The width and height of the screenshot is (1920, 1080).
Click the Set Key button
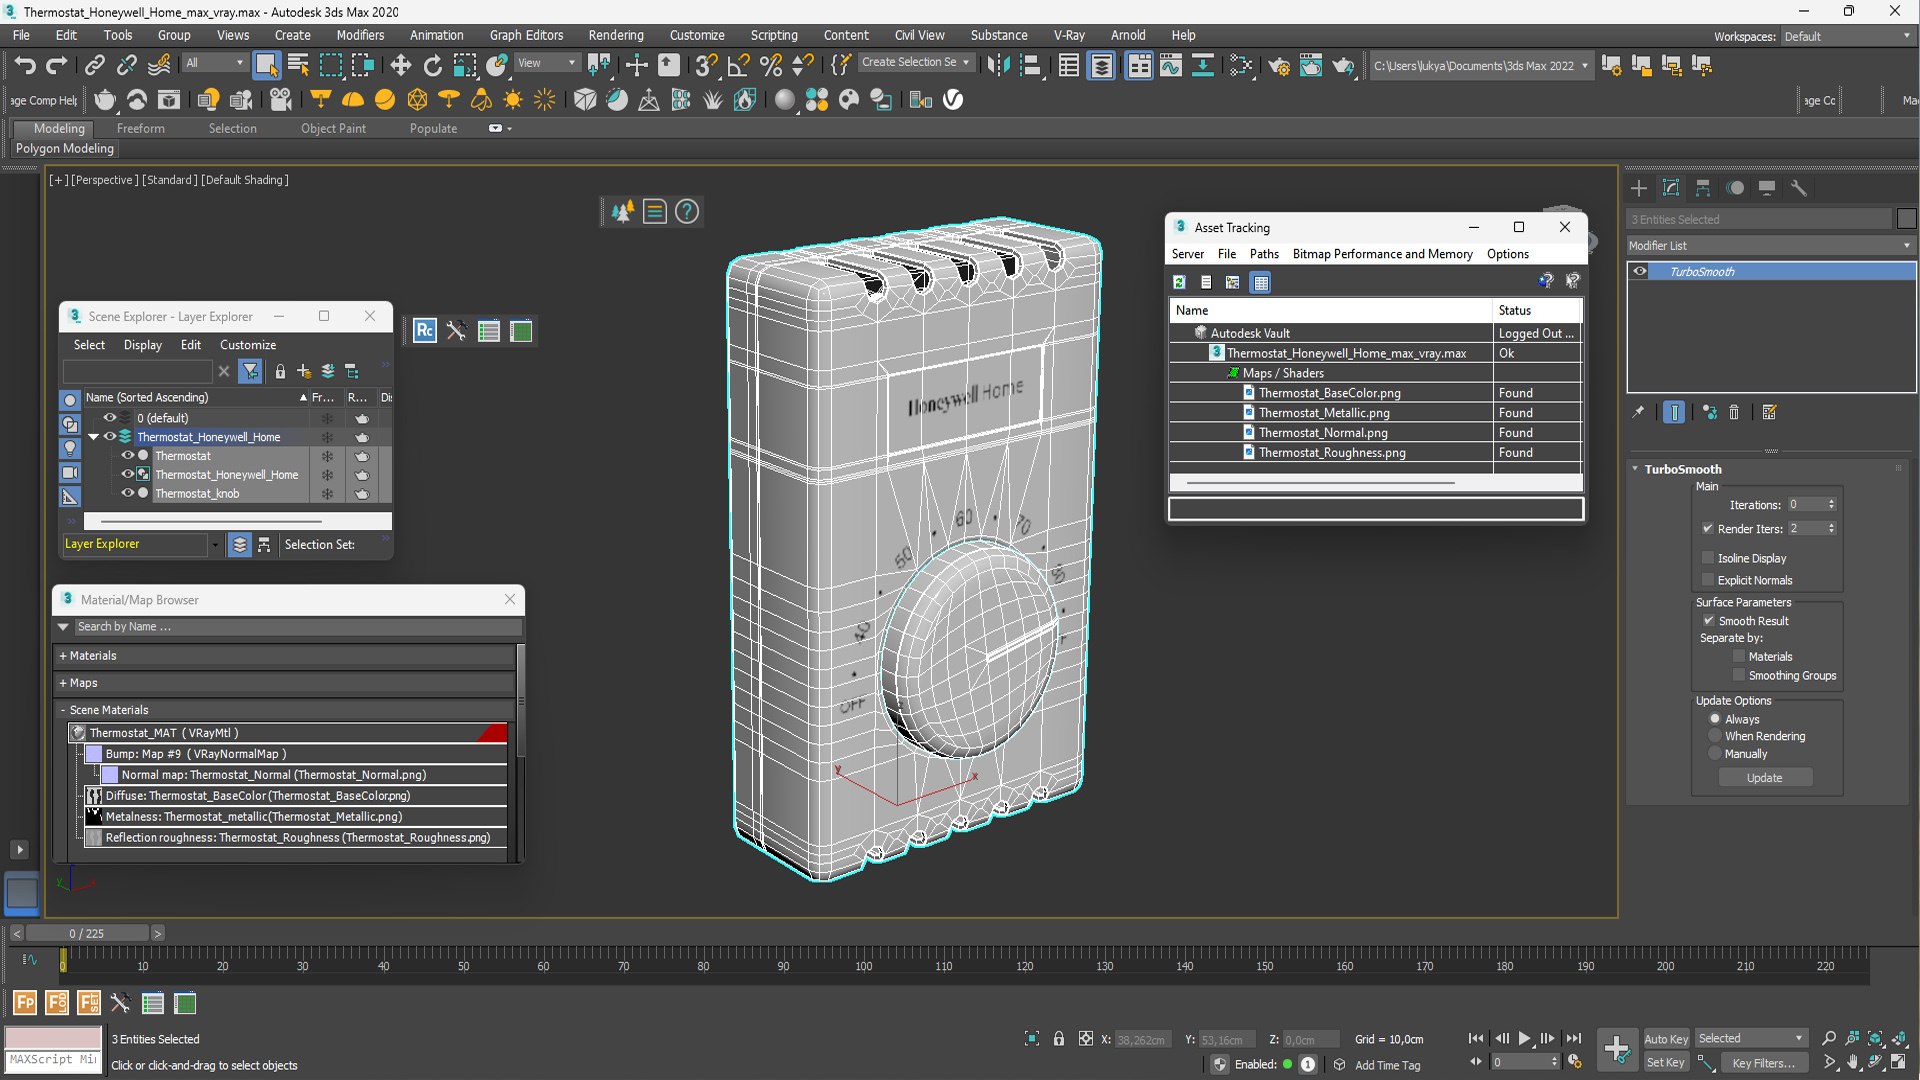point(1666,1063)
